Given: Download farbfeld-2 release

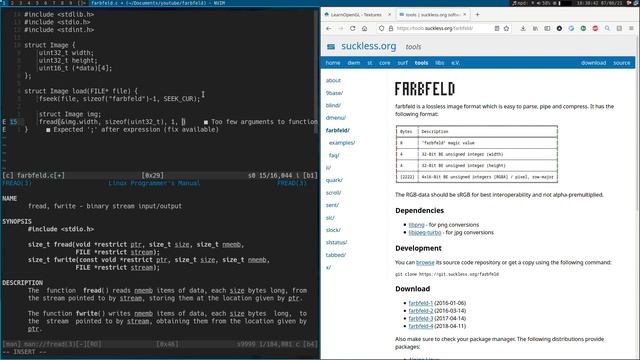Looking at the screenshot, I should tap(420, 311).
